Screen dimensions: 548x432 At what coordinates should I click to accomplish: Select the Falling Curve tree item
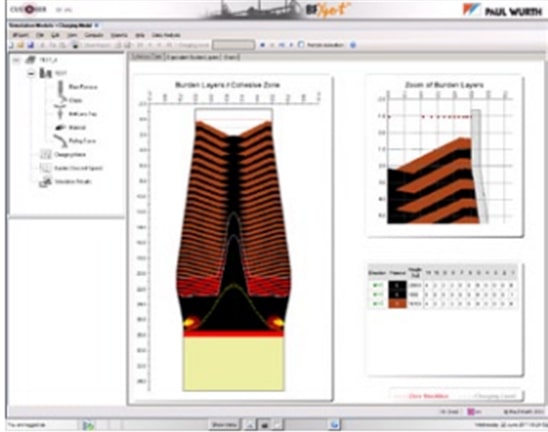pos(82,141)
